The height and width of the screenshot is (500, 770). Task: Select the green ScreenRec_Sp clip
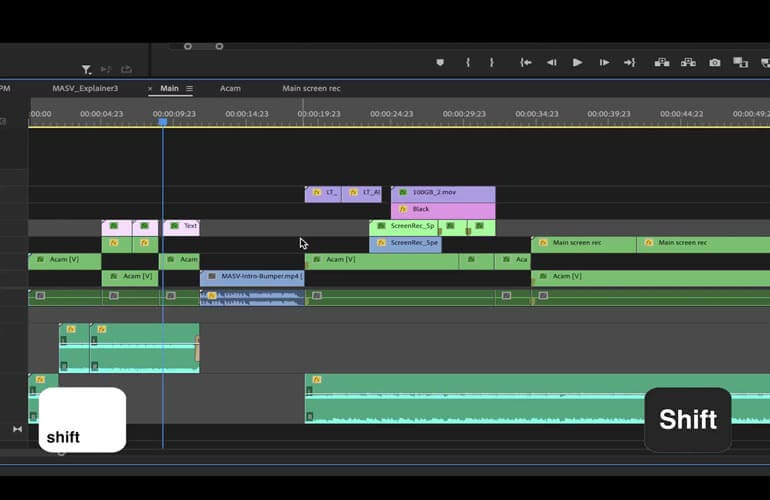403,227
